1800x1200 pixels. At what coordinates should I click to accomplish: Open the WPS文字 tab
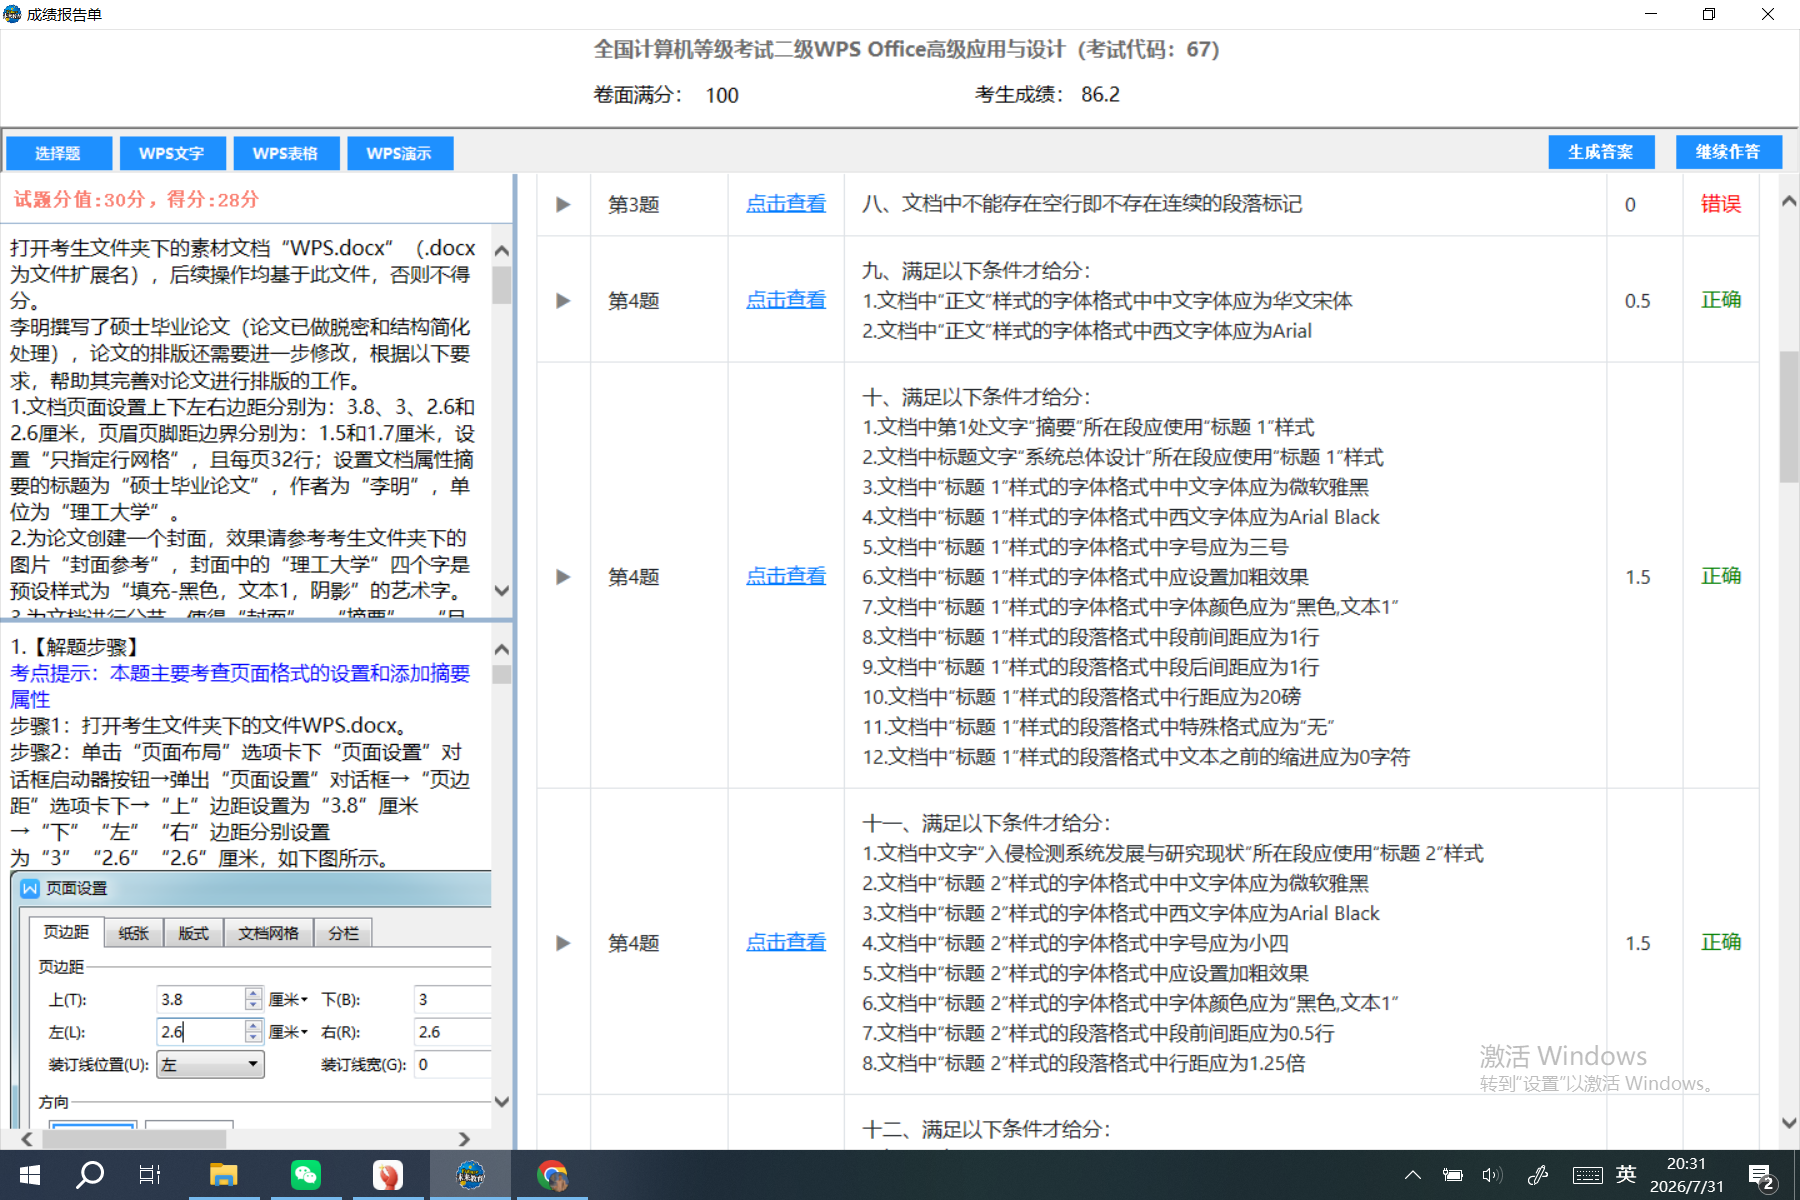pyautogui.click(x=172, y=153)
